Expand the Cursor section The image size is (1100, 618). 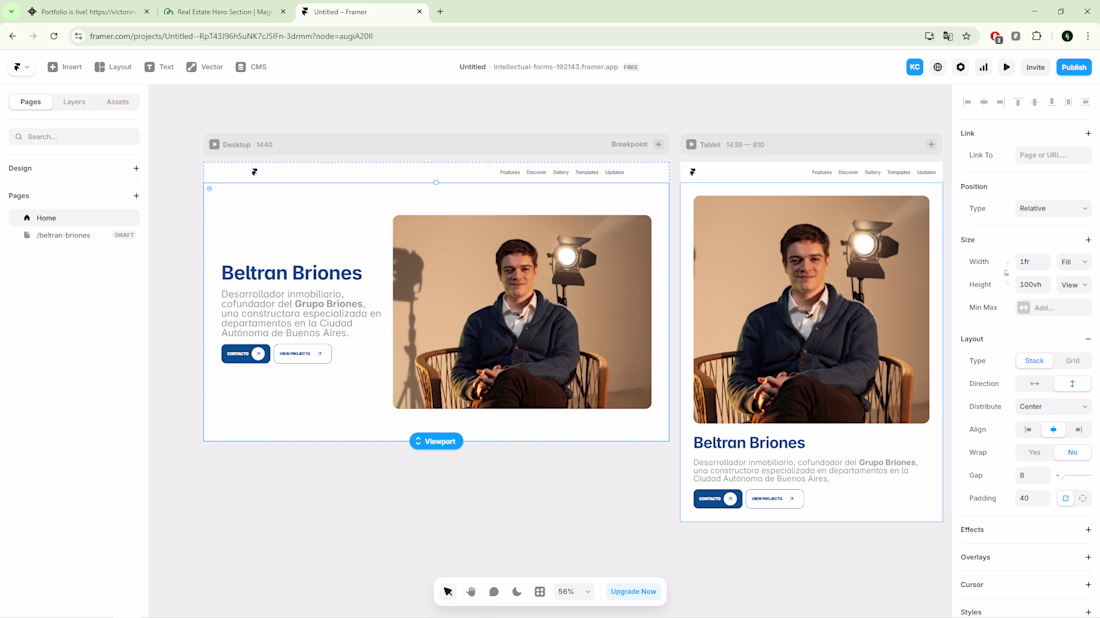pyautogui.click(x=1088, y=584)
